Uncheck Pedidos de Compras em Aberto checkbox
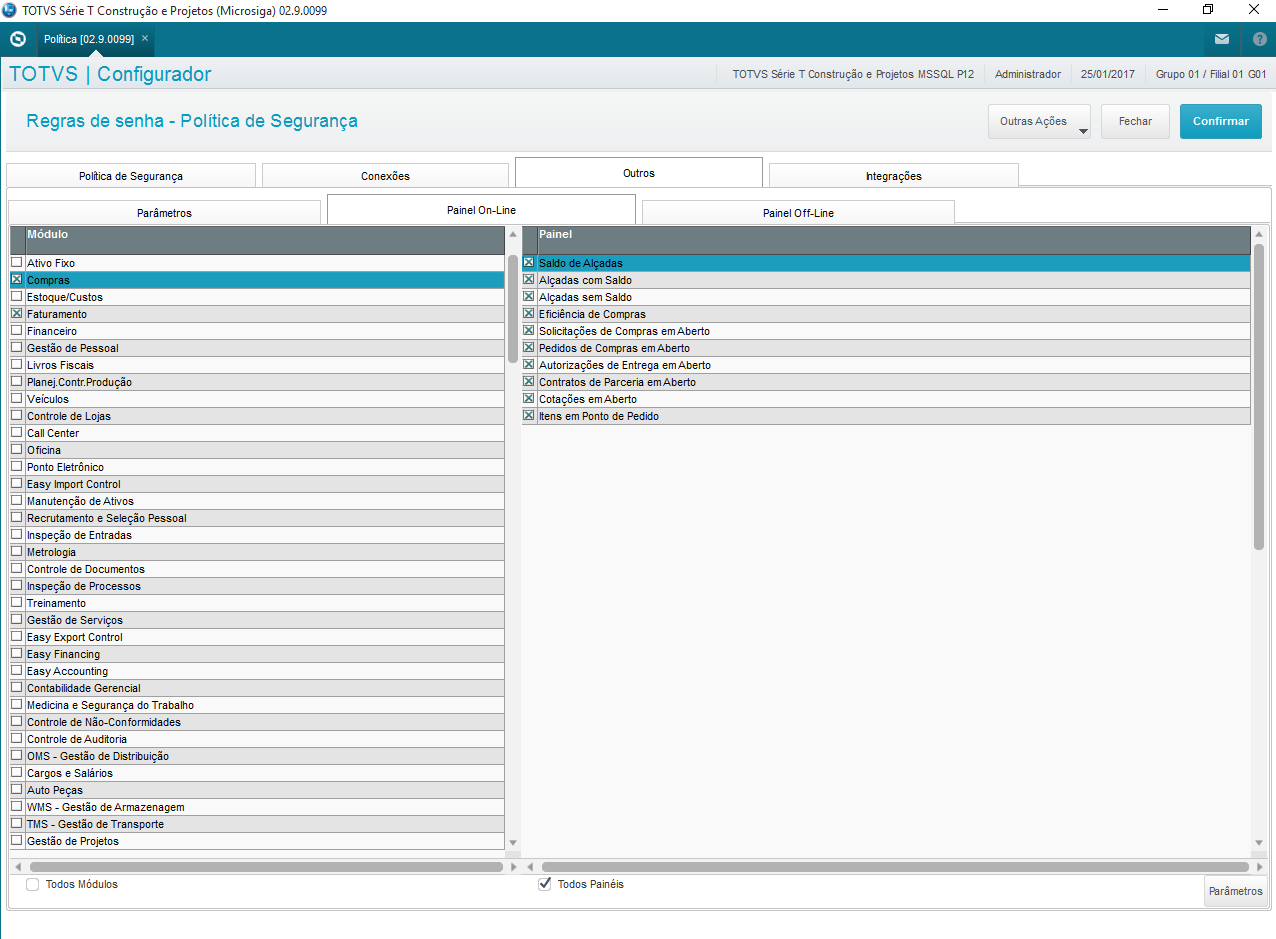 [529, 347]
